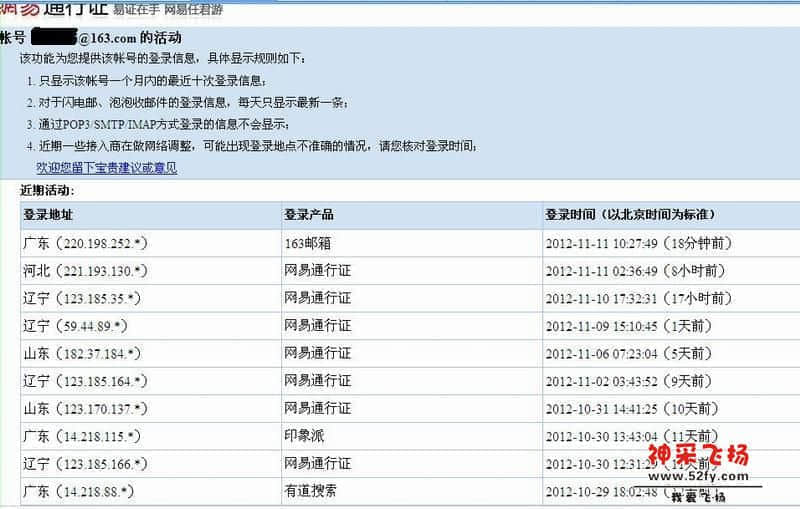Click rule 1 about last ten logins
This screenshot has height=509, width=800.
tap(147, 81)
